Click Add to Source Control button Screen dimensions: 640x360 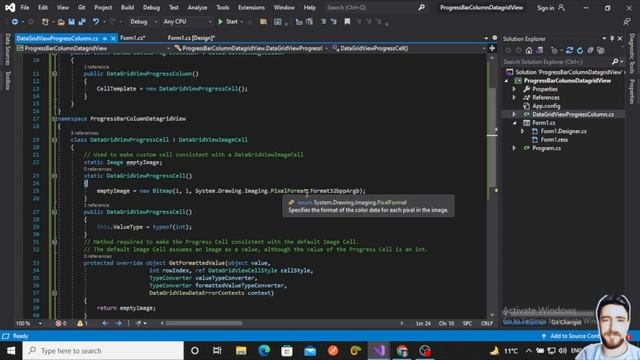575,336
